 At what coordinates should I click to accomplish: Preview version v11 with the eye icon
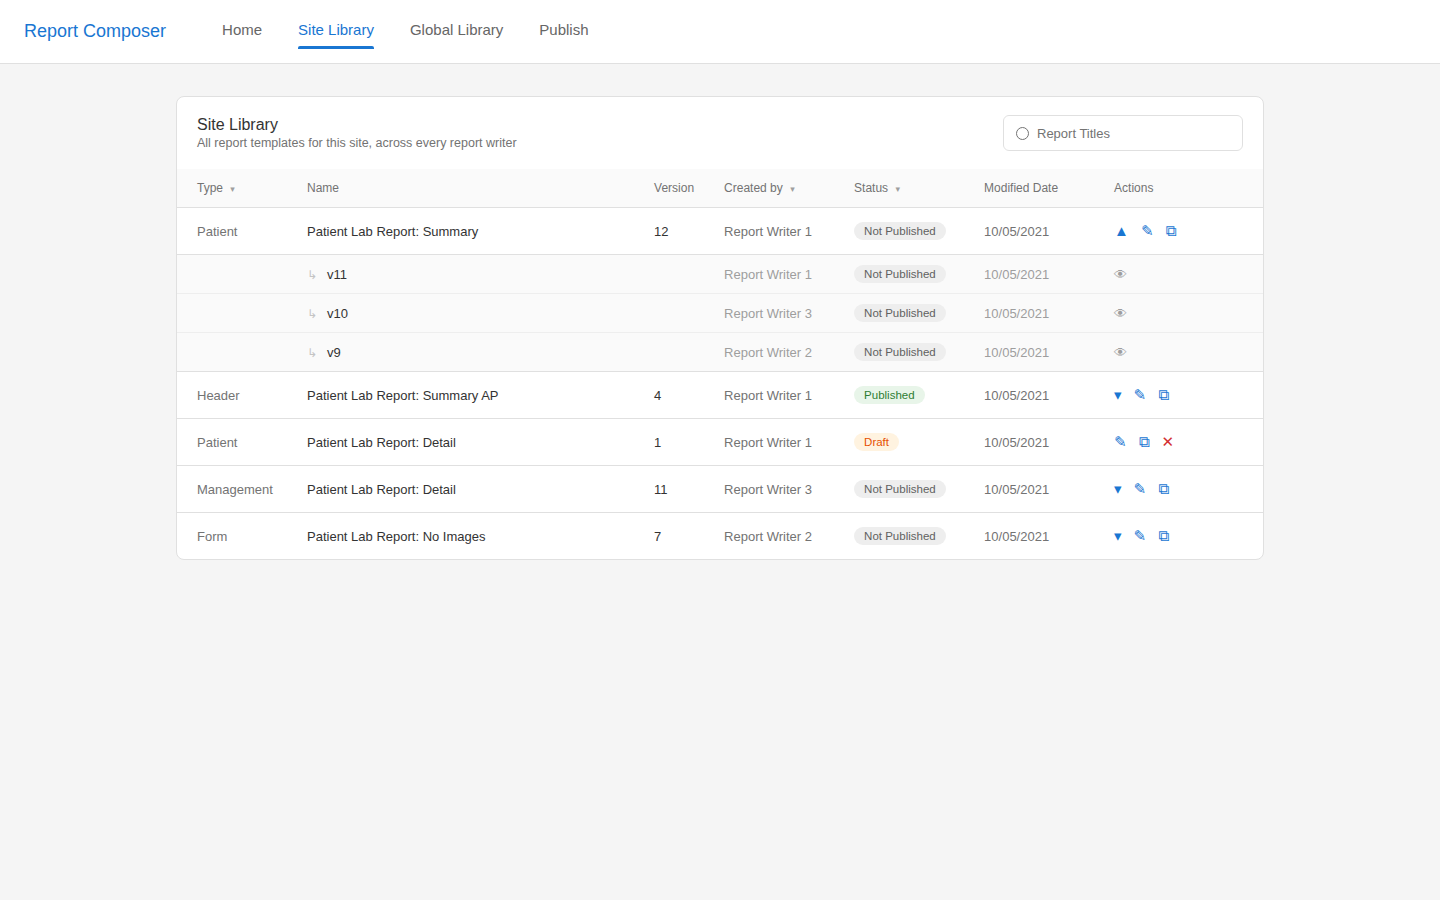(x=1120, y=274)
